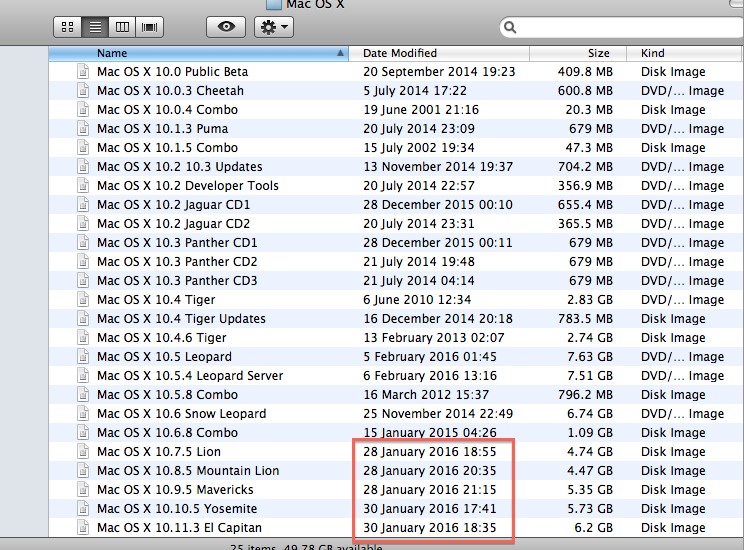Select Mac OS X 10.6.8 Combo file icon
This screenshot has height=550, width=744.
click(83, 432)
